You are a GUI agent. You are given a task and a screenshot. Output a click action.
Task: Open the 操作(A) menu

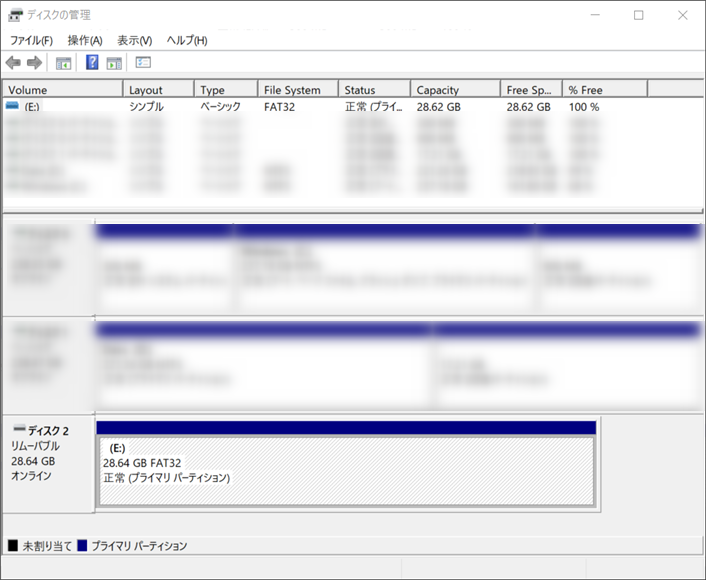click(x=85, y=41)
